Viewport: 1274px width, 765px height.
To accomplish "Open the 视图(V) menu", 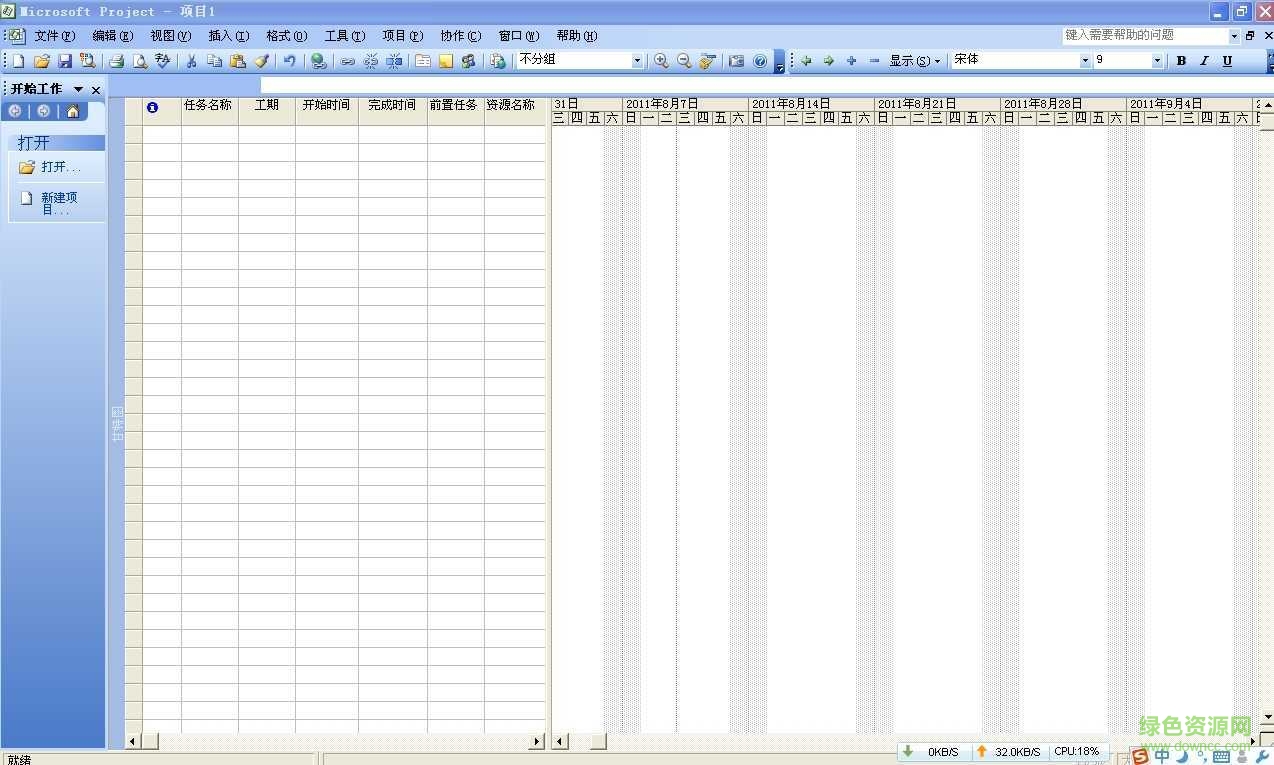I will tap(170, 36).
